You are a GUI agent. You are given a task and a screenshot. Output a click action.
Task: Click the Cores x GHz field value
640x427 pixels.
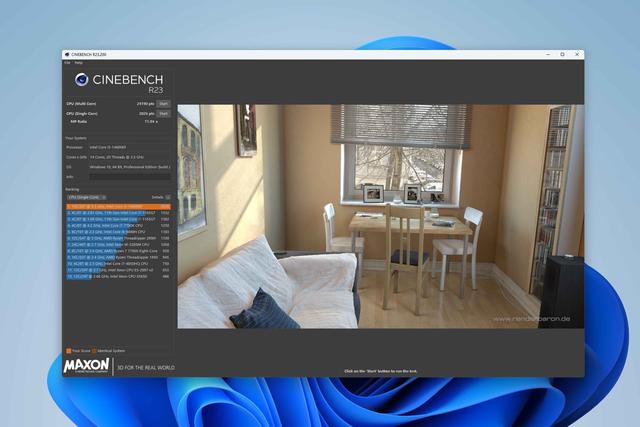coord(130,157)
